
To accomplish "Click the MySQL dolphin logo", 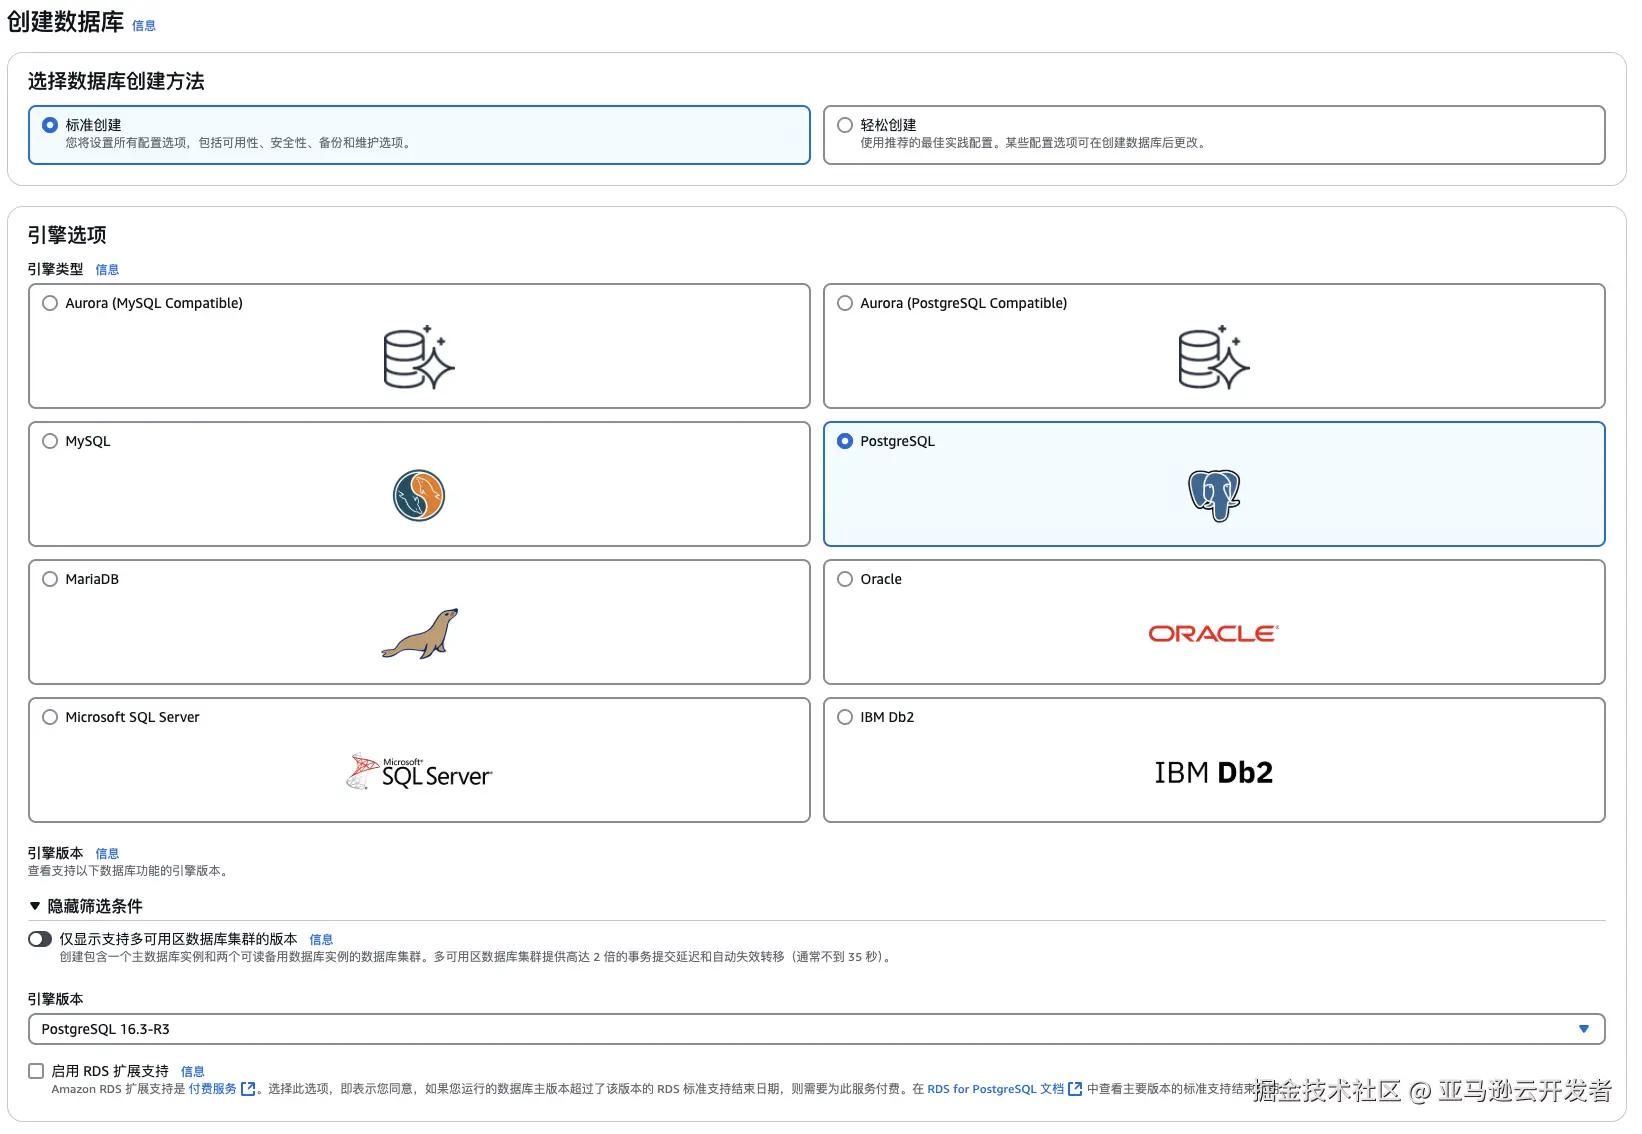I will pos(419,496).
